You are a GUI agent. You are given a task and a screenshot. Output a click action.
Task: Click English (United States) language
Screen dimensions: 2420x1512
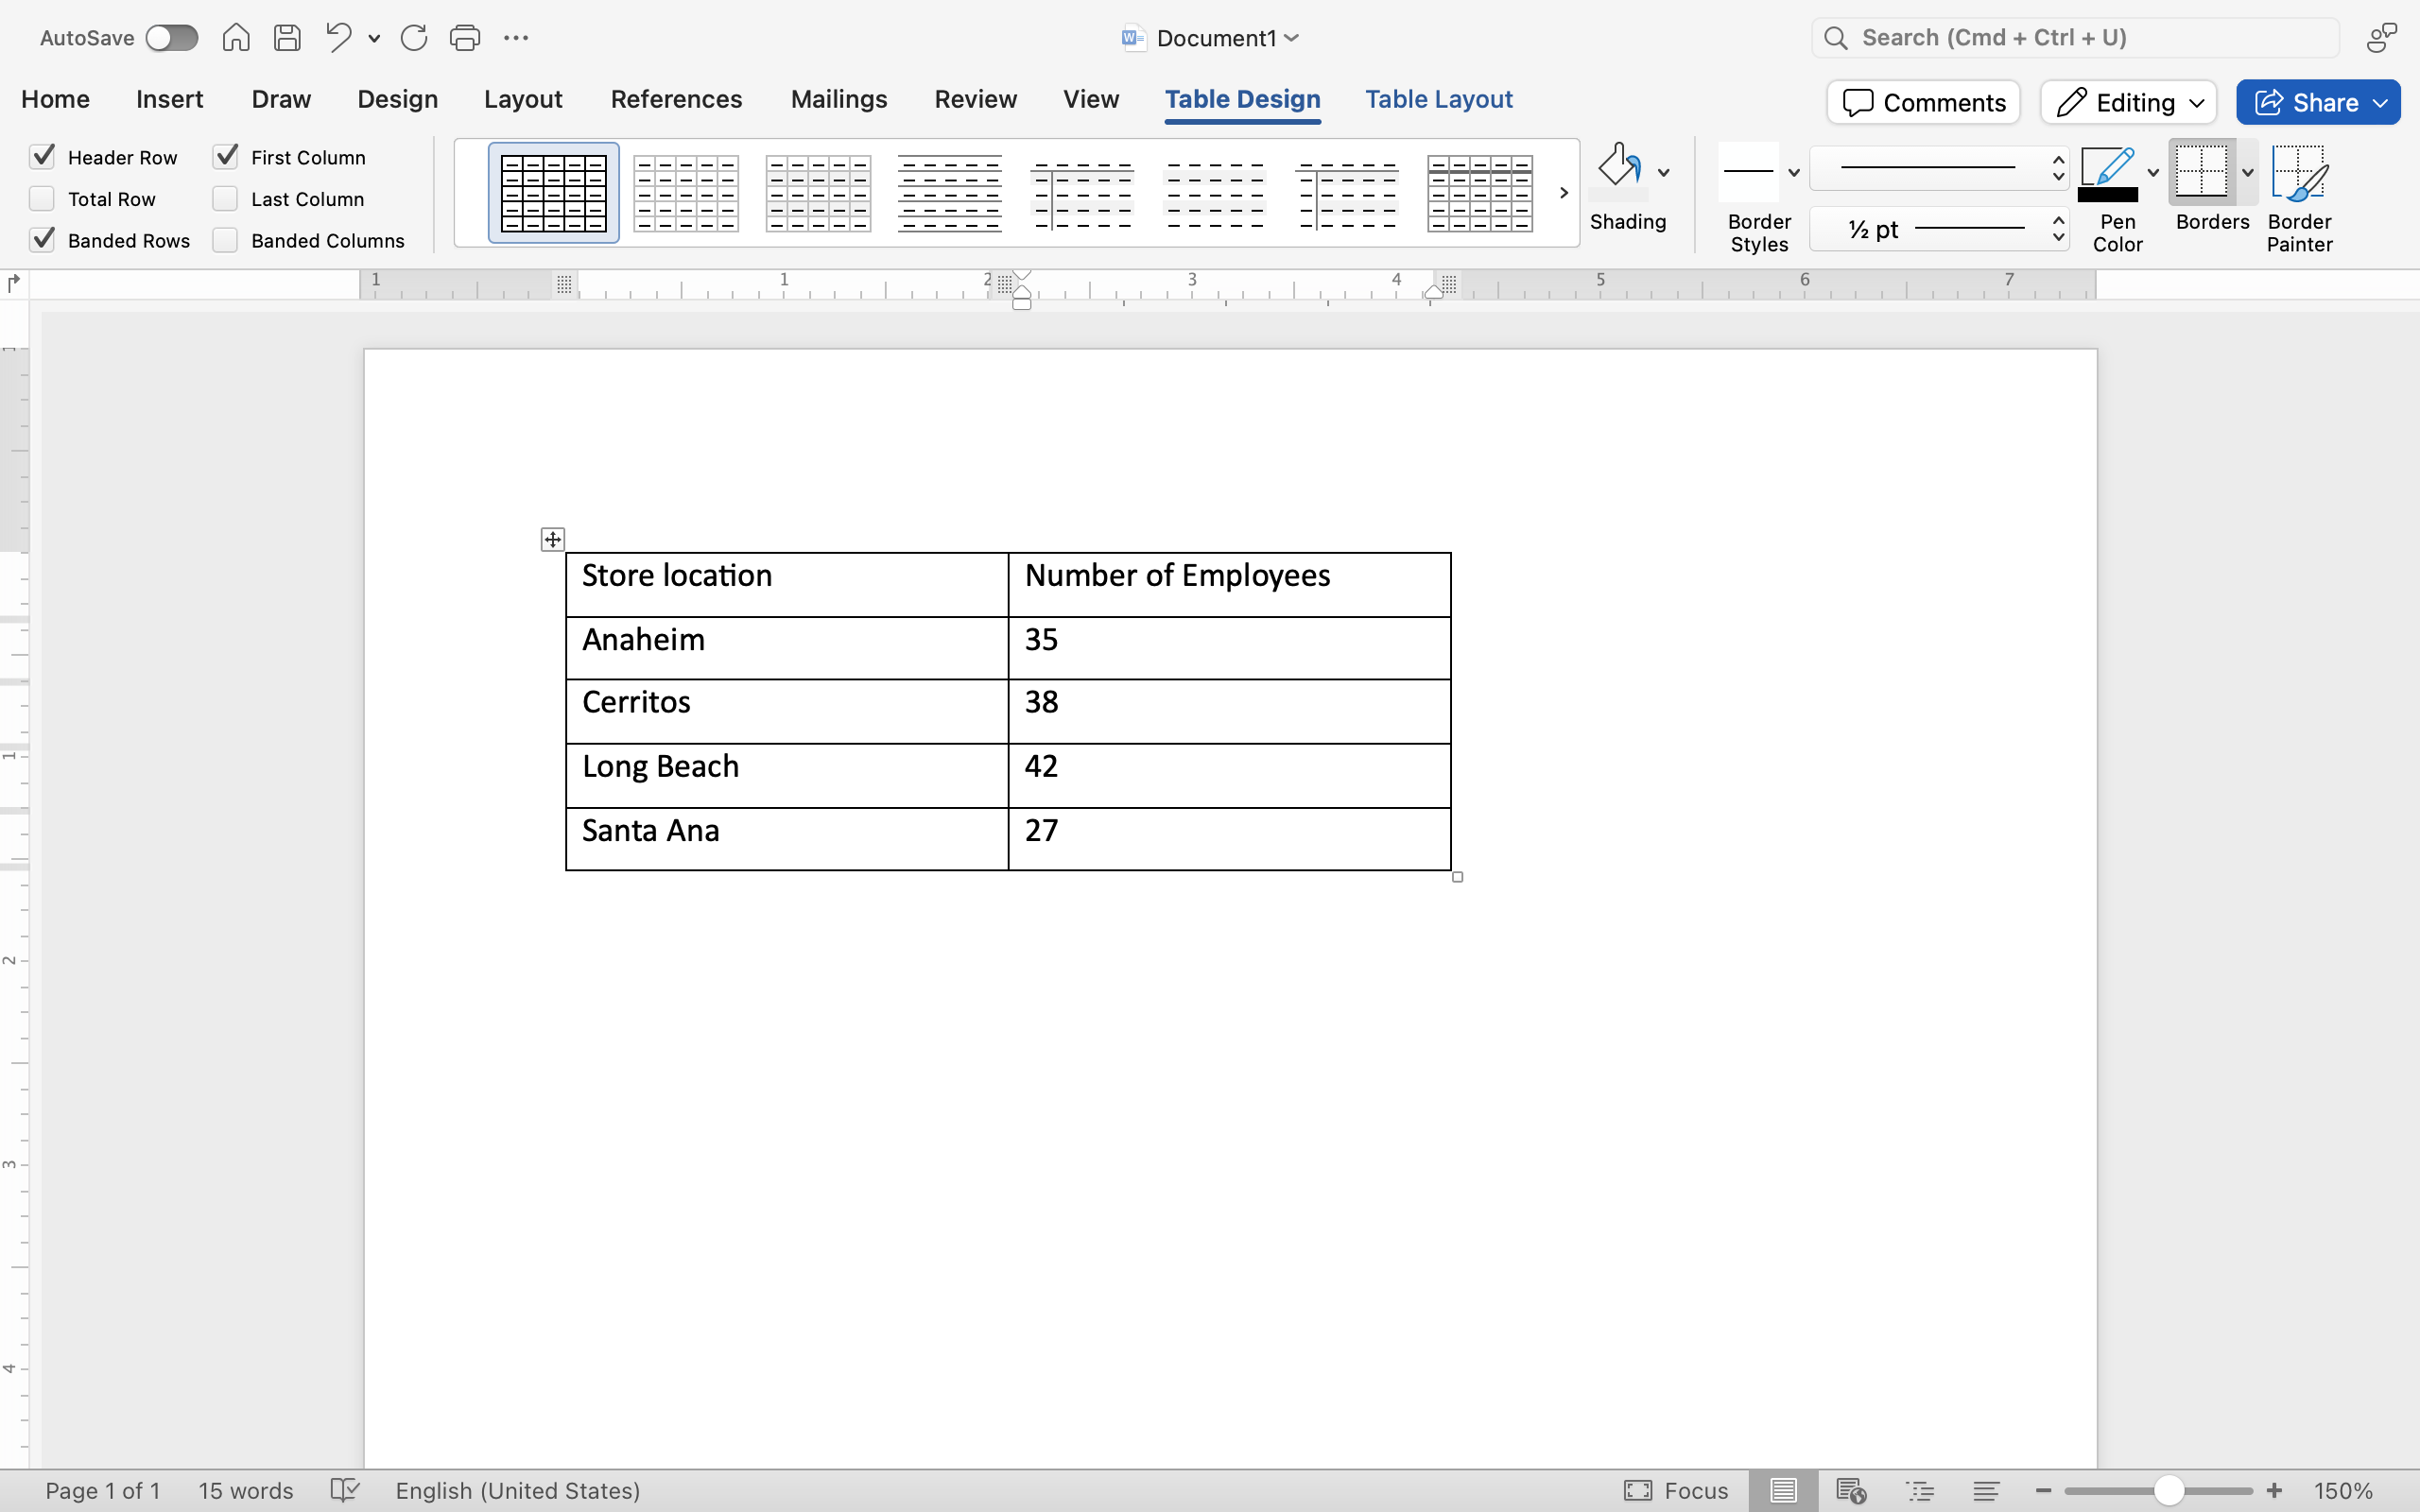pyautogui.click(x=517, y=1491)
